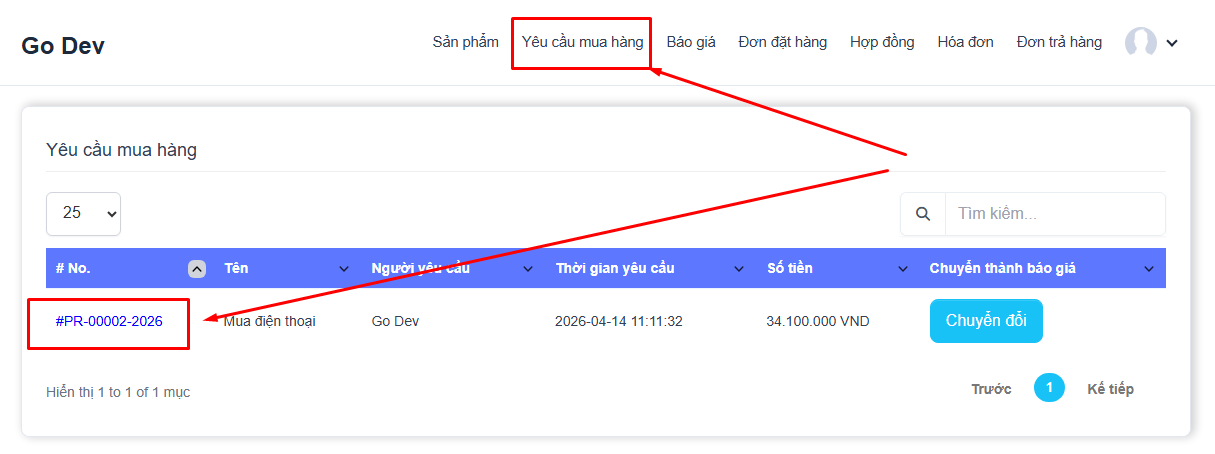Sort by Số tiền column

coord(903,269)
